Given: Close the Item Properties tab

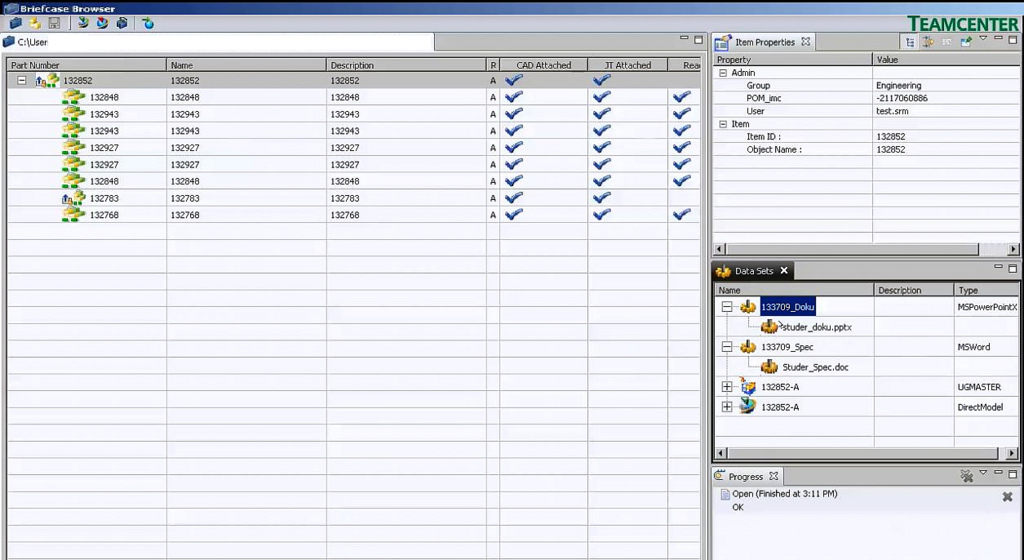Looking at the screenshot, I should click(806, 42).
